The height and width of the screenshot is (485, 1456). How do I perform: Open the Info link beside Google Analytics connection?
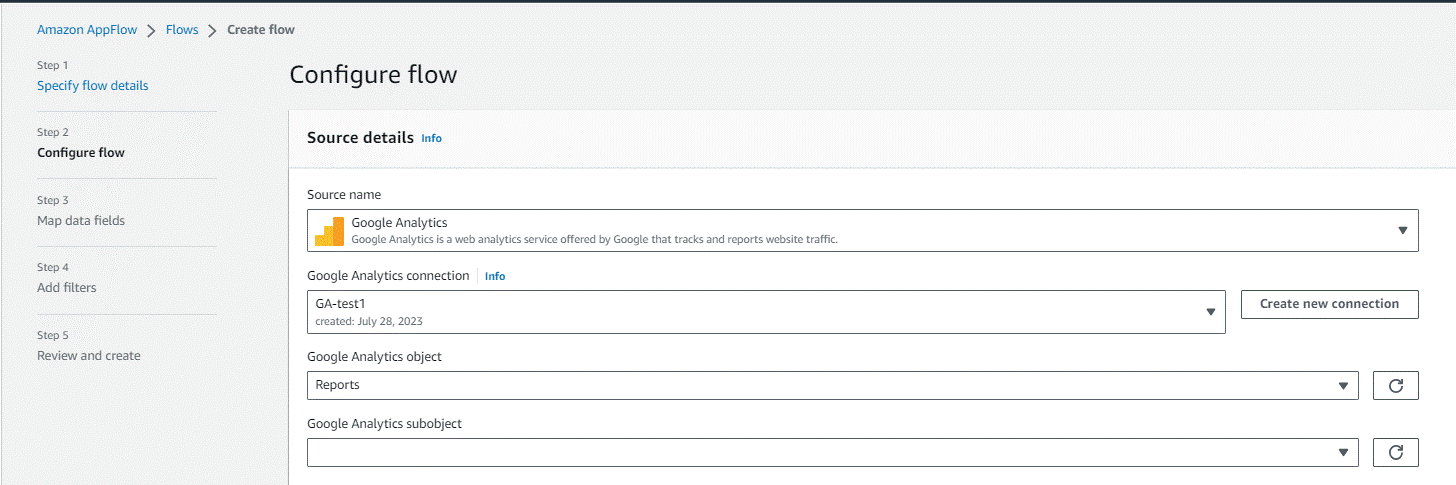click(495, 276)
